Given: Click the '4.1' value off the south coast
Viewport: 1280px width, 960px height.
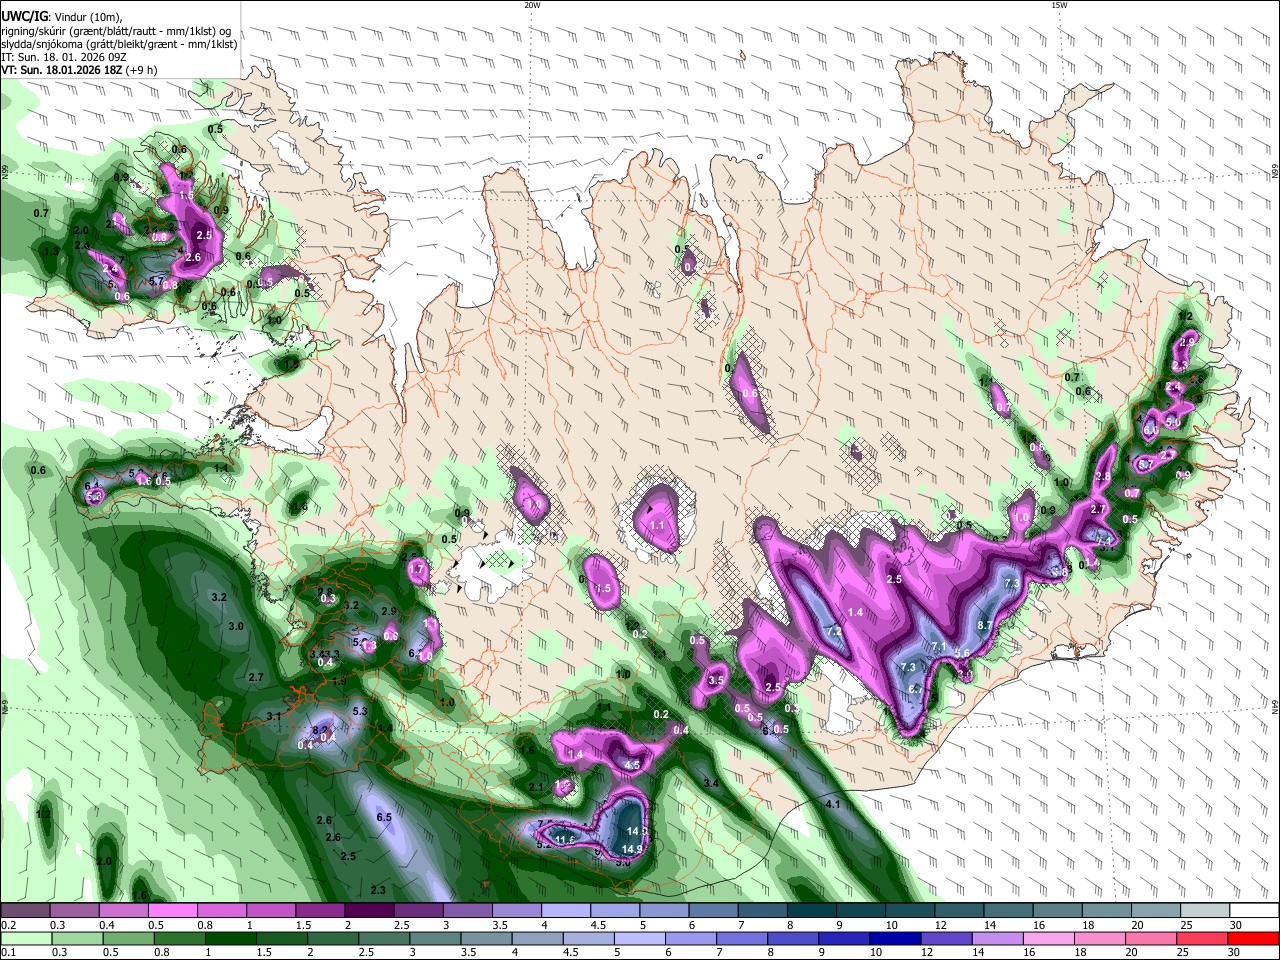Looking at the screenshot, I should 832,804.
